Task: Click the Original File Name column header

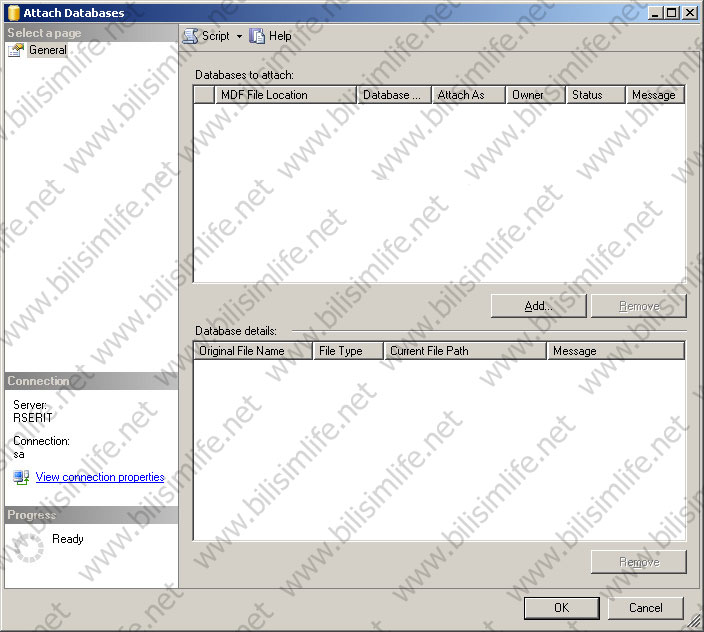Action: click(253, 351)
